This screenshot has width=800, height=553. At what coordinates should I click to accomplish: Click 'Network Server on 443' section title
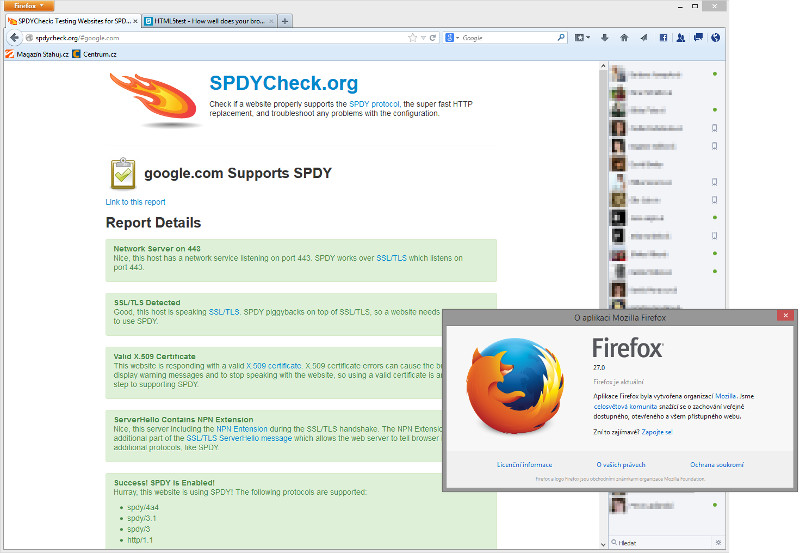tap(157, 249)
